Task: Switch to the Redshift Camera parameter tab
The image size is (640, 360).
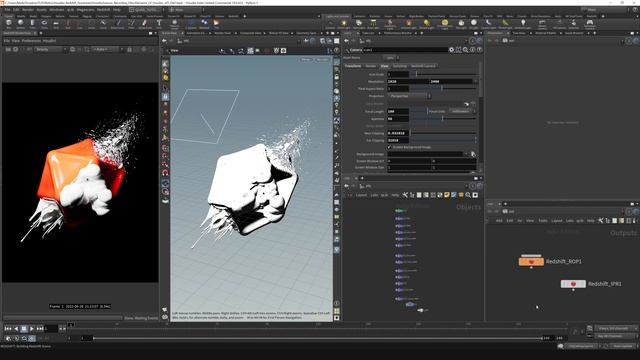Action: 423,66
